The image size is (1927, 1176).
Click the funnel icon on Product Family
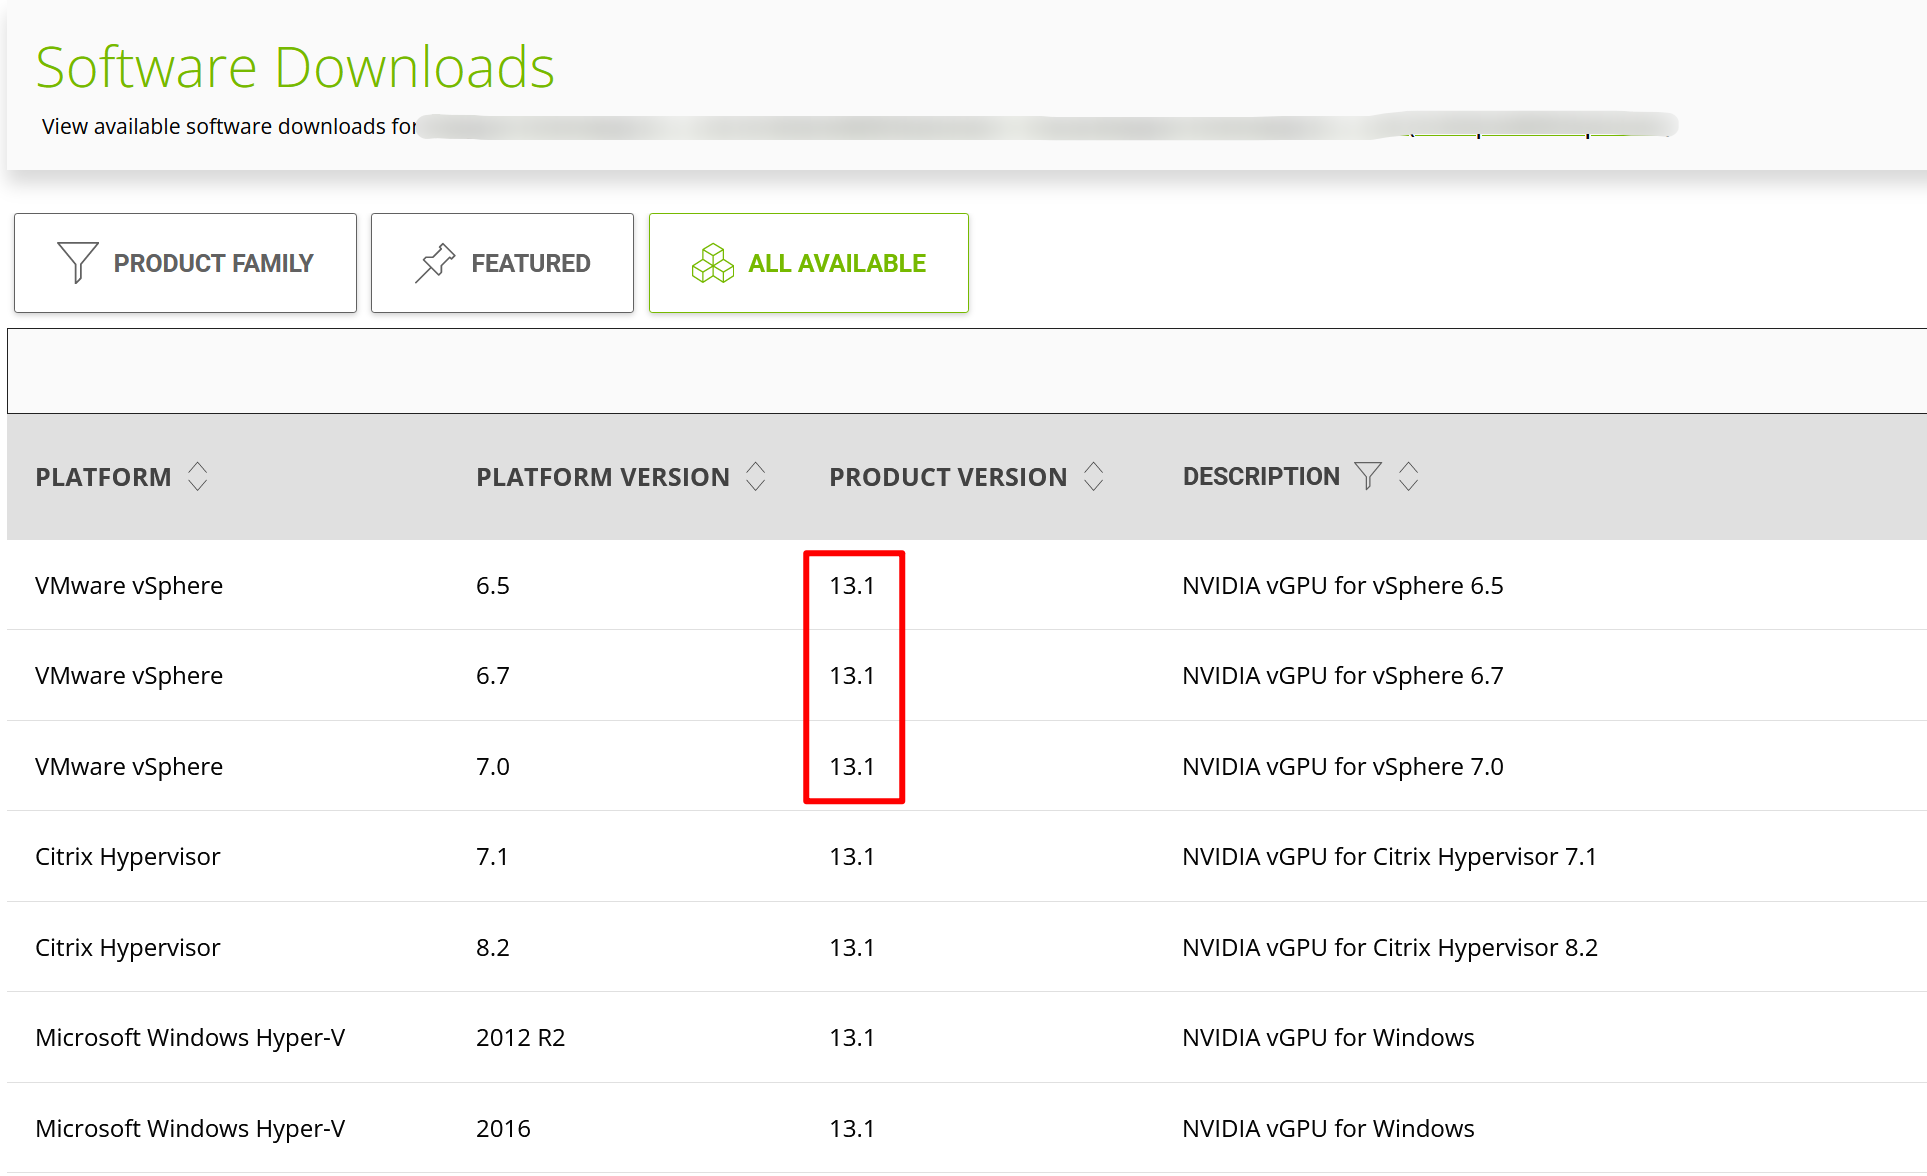[x=77, y=263]
